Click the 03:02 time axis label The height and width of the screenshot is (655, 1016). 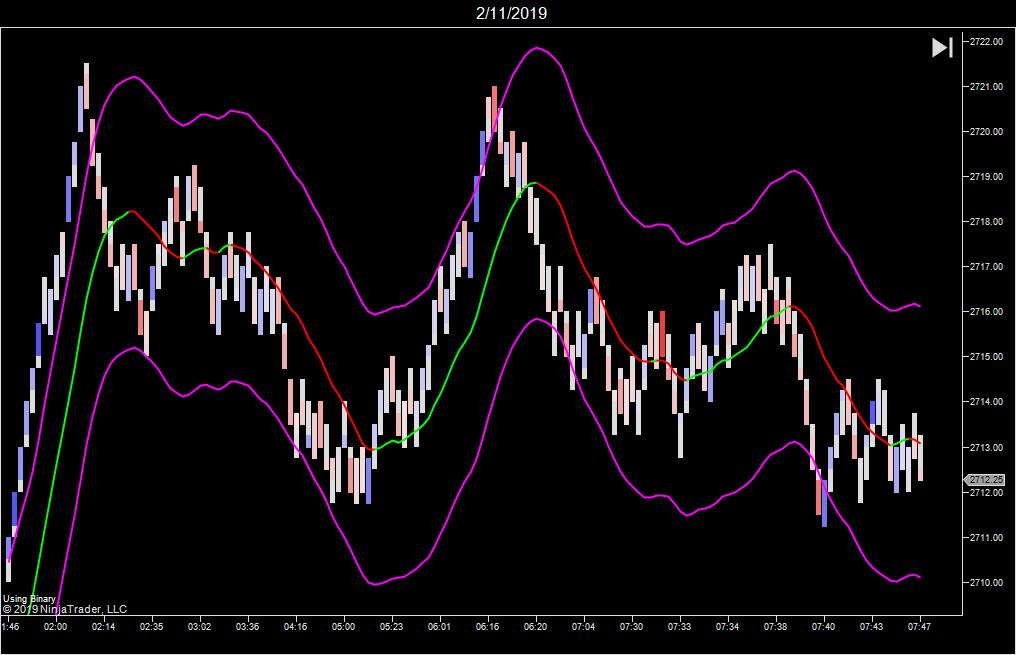click(x=200, y=626)
